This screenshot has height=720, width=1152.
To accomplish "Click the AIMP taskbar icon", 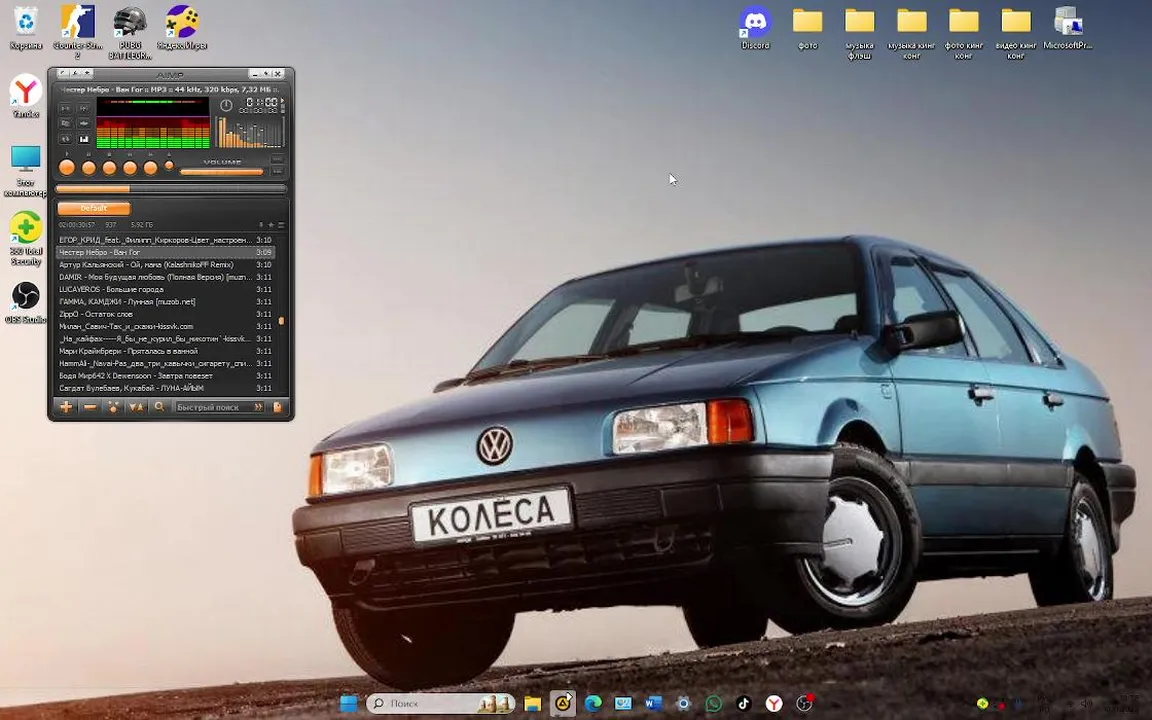I will (x=563, y=703).
